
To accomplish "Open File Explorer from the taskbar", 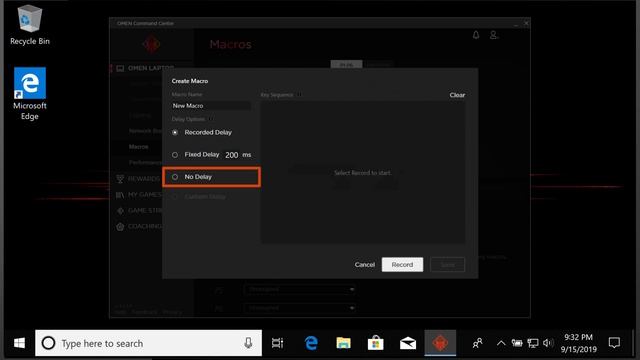I will [343, 343].
